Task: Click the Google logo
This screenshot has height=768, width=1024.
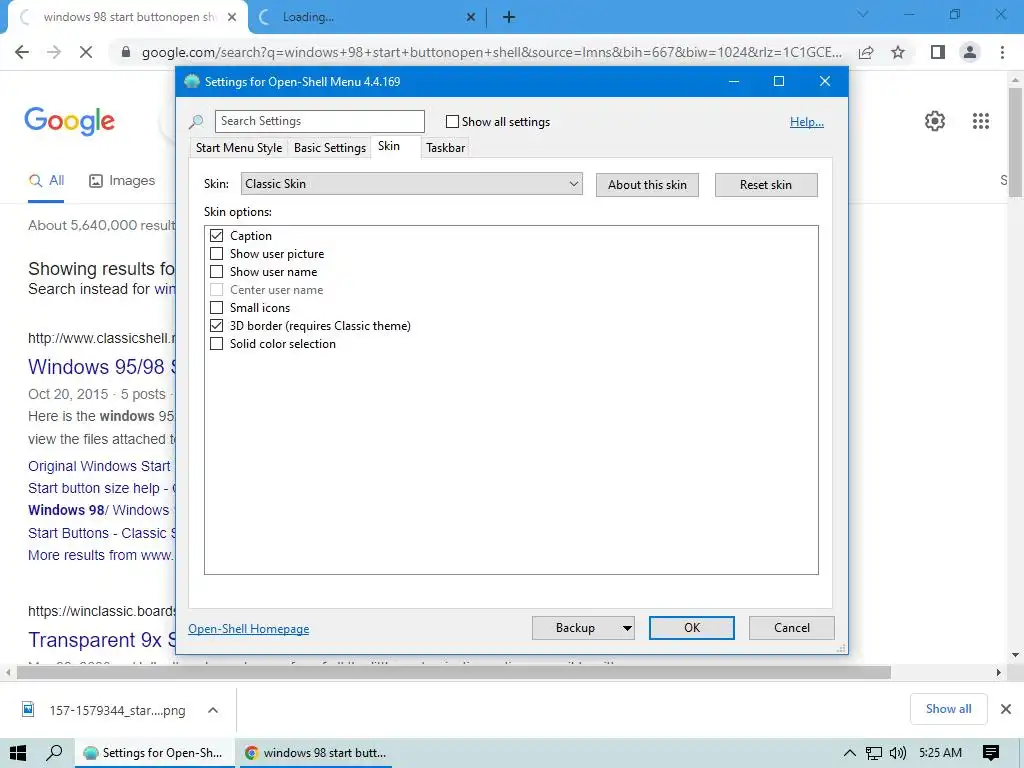Action: [x=69, y=121]
